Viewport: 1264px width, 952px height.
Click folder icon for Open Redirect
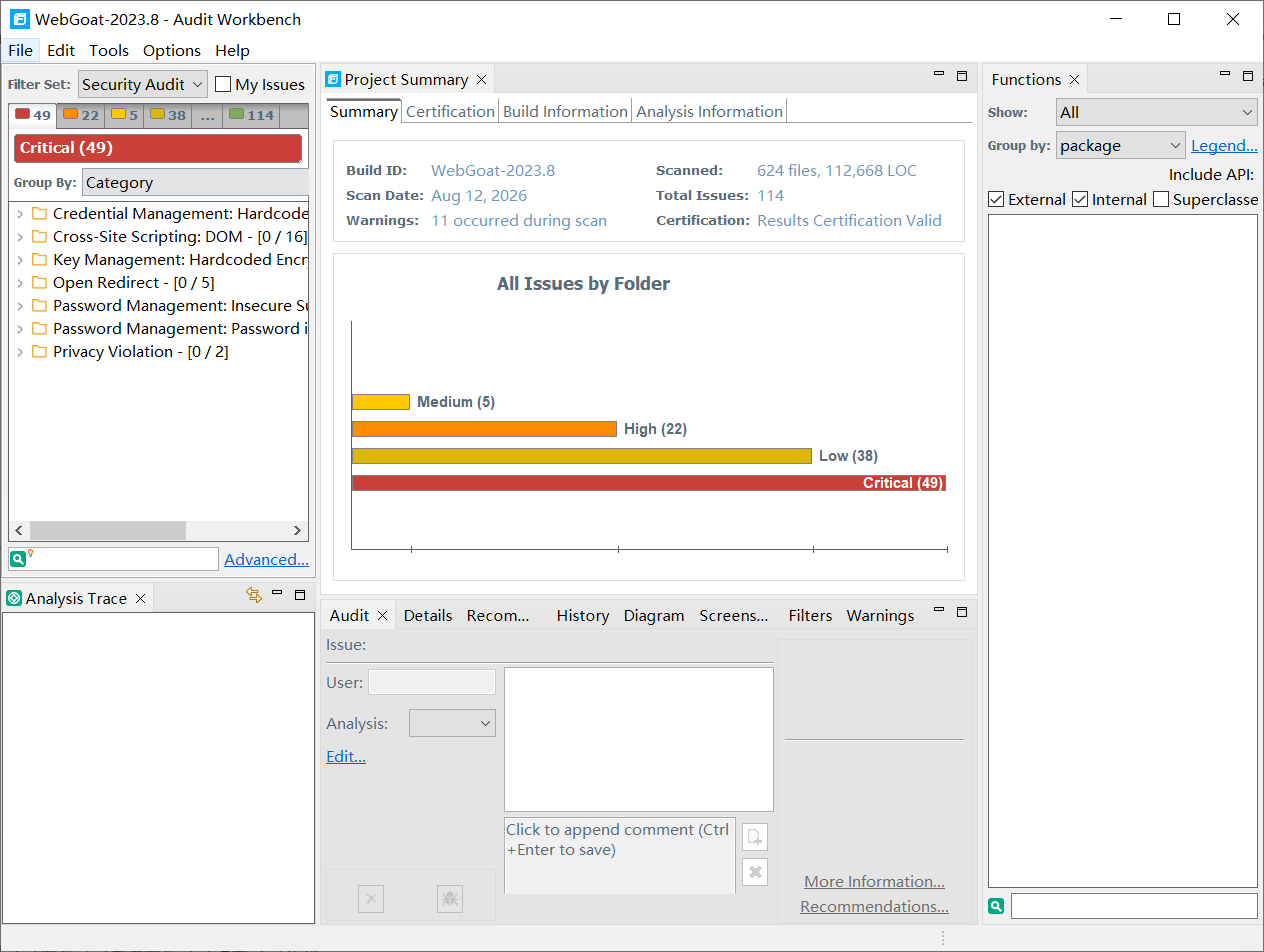pyautogui.click(x=39, y=283)
